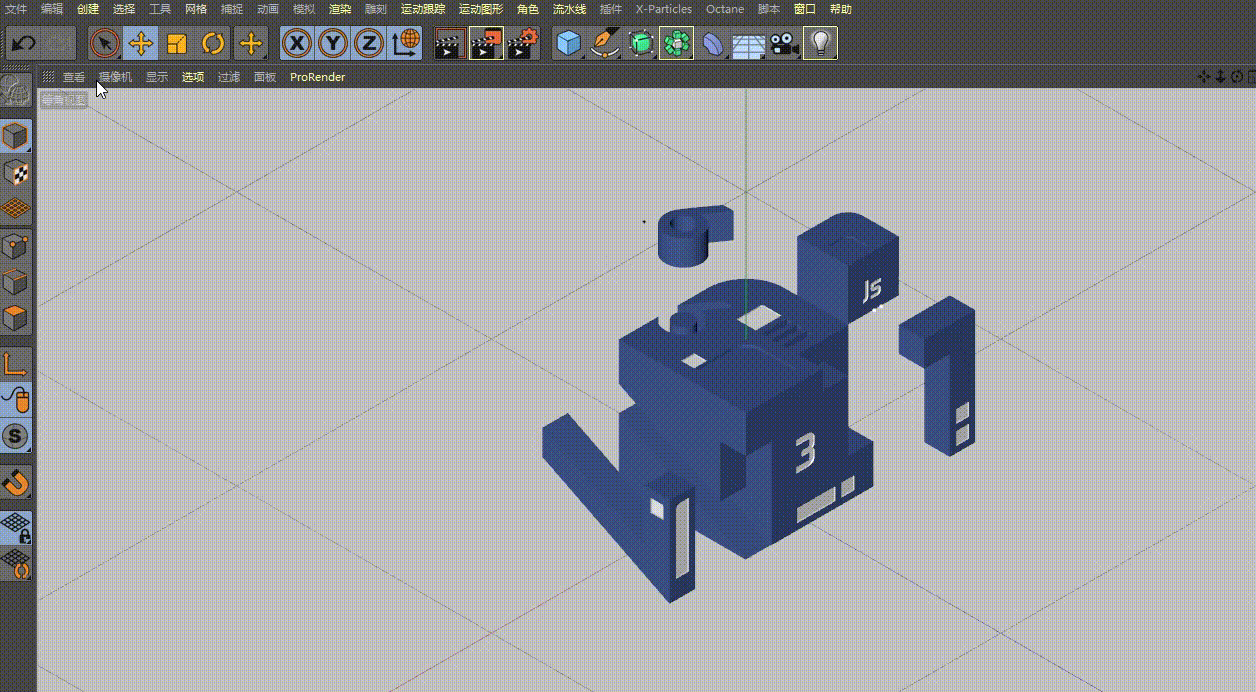The image size is (1256, 692).
Task: Open viewport 过滤 (Filter) menu
Action: (x=229, y=77)
